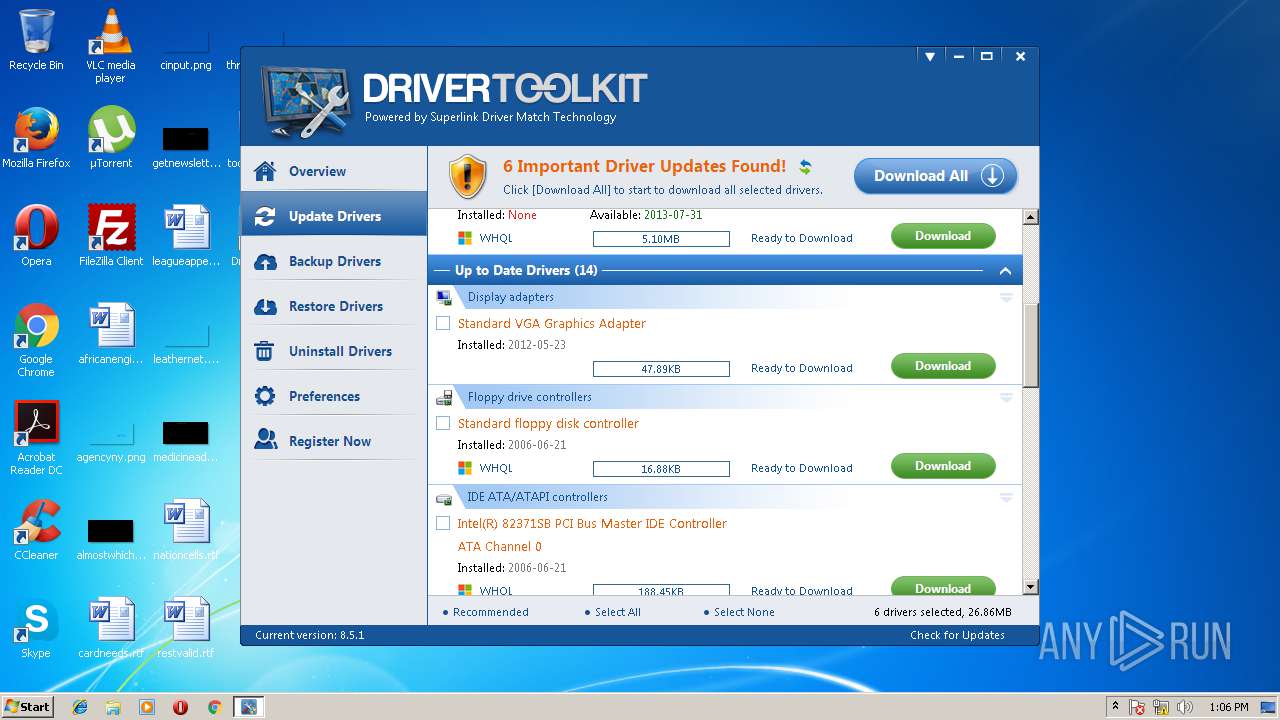Viewport: 1280px width, 720px height.
Task: Click the Select None link
Action: point(744,612)
